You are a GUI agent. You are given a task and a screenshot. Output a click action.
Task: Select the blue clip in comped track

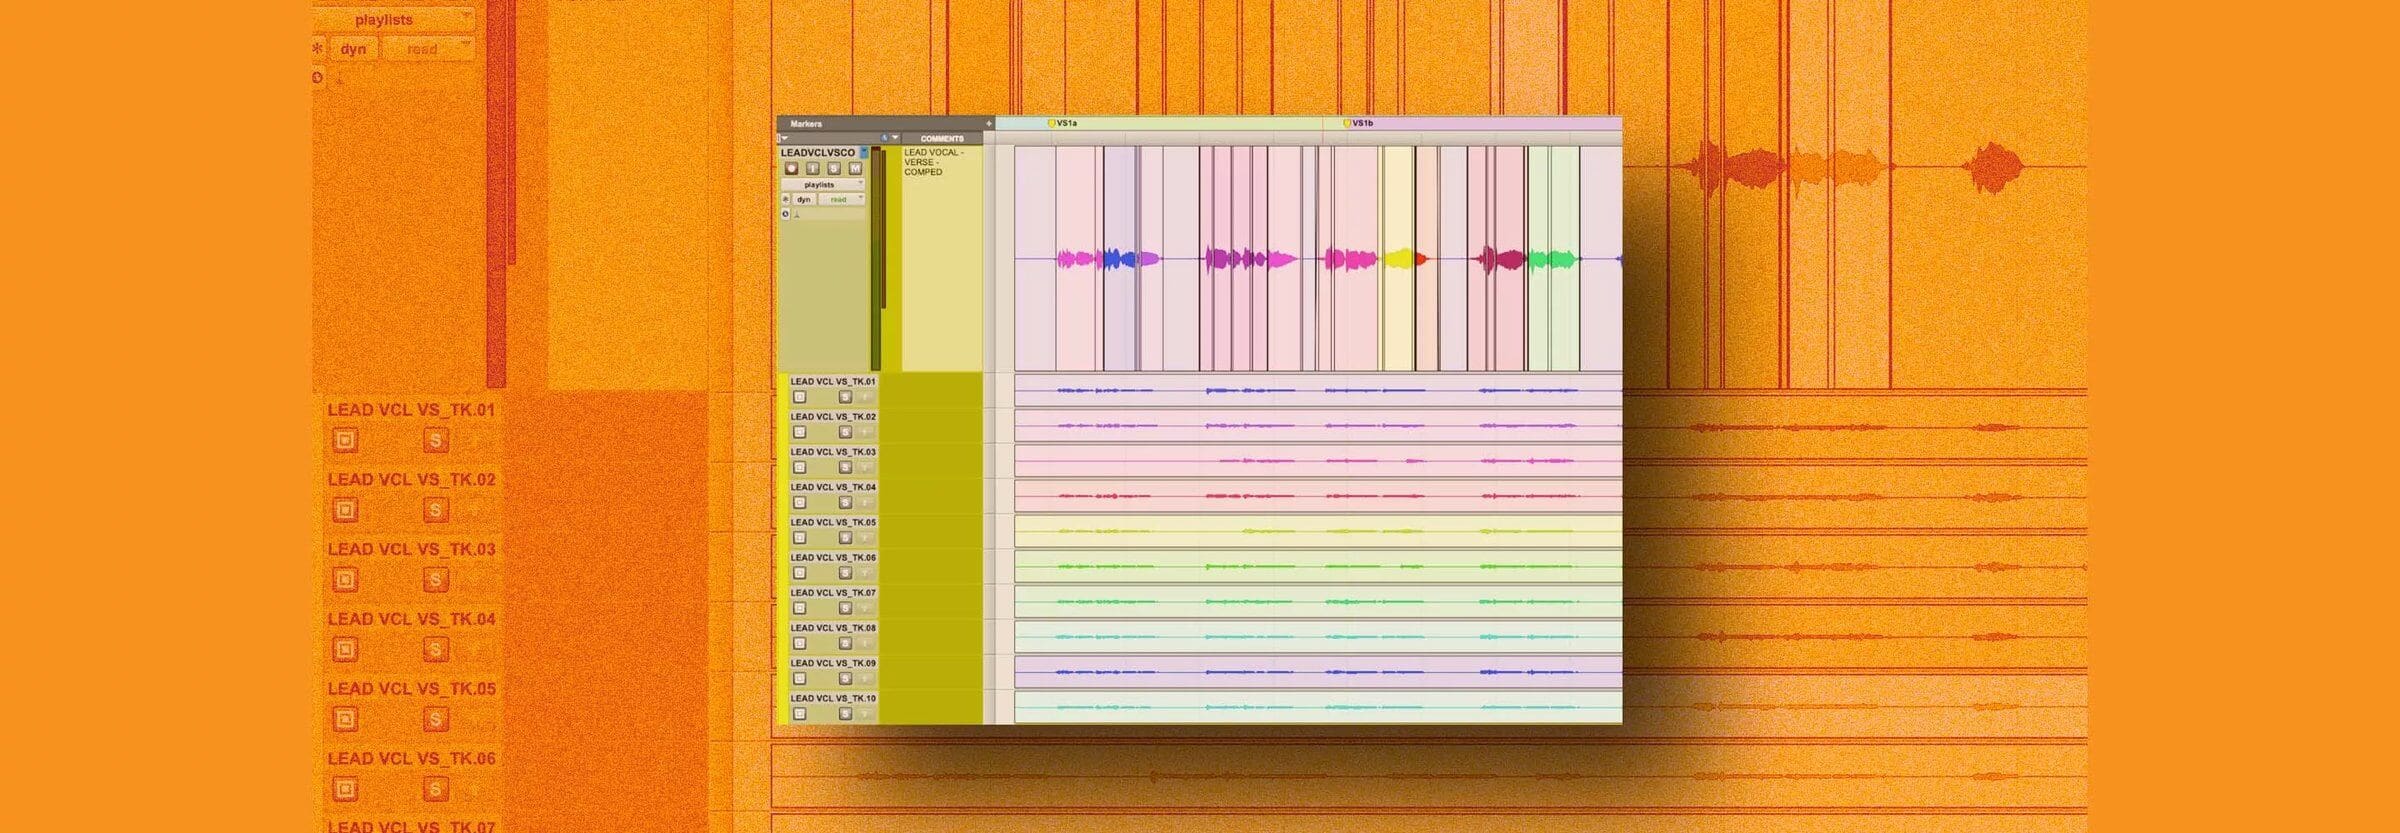click(x=1120, y=259)
